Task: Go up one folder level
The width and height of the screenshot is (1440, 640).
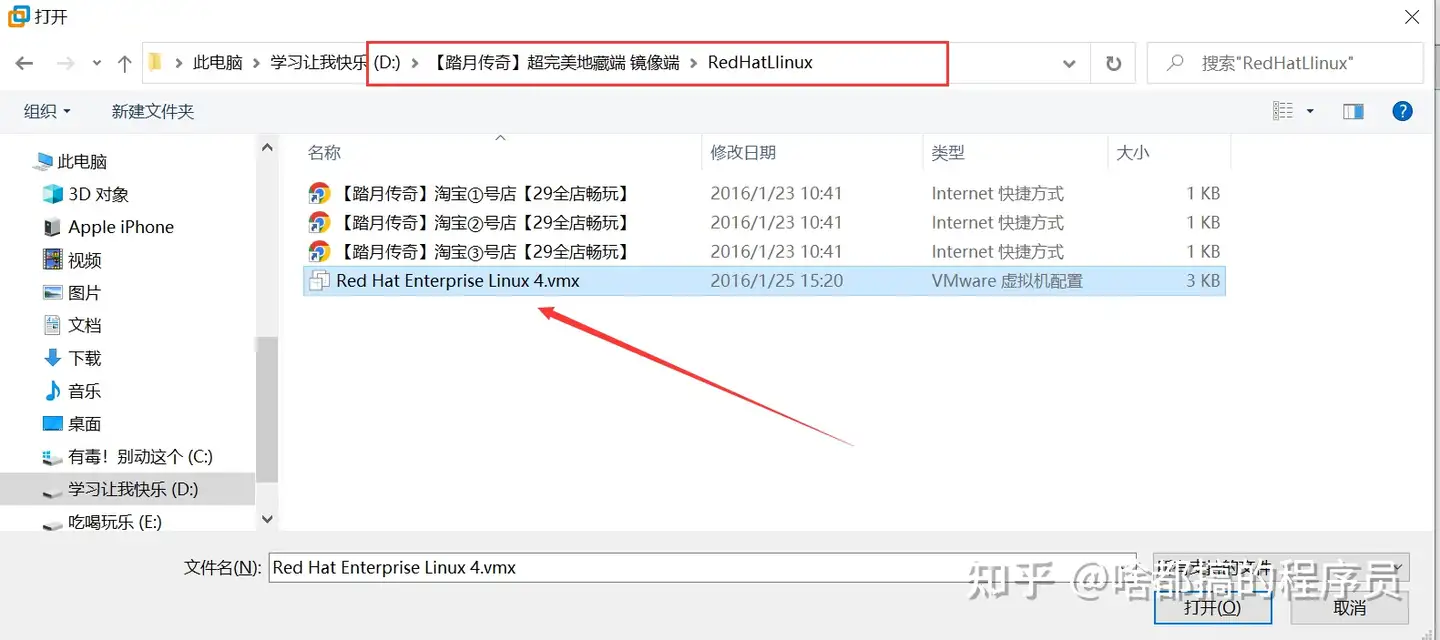Action: [x=124, y=63]
